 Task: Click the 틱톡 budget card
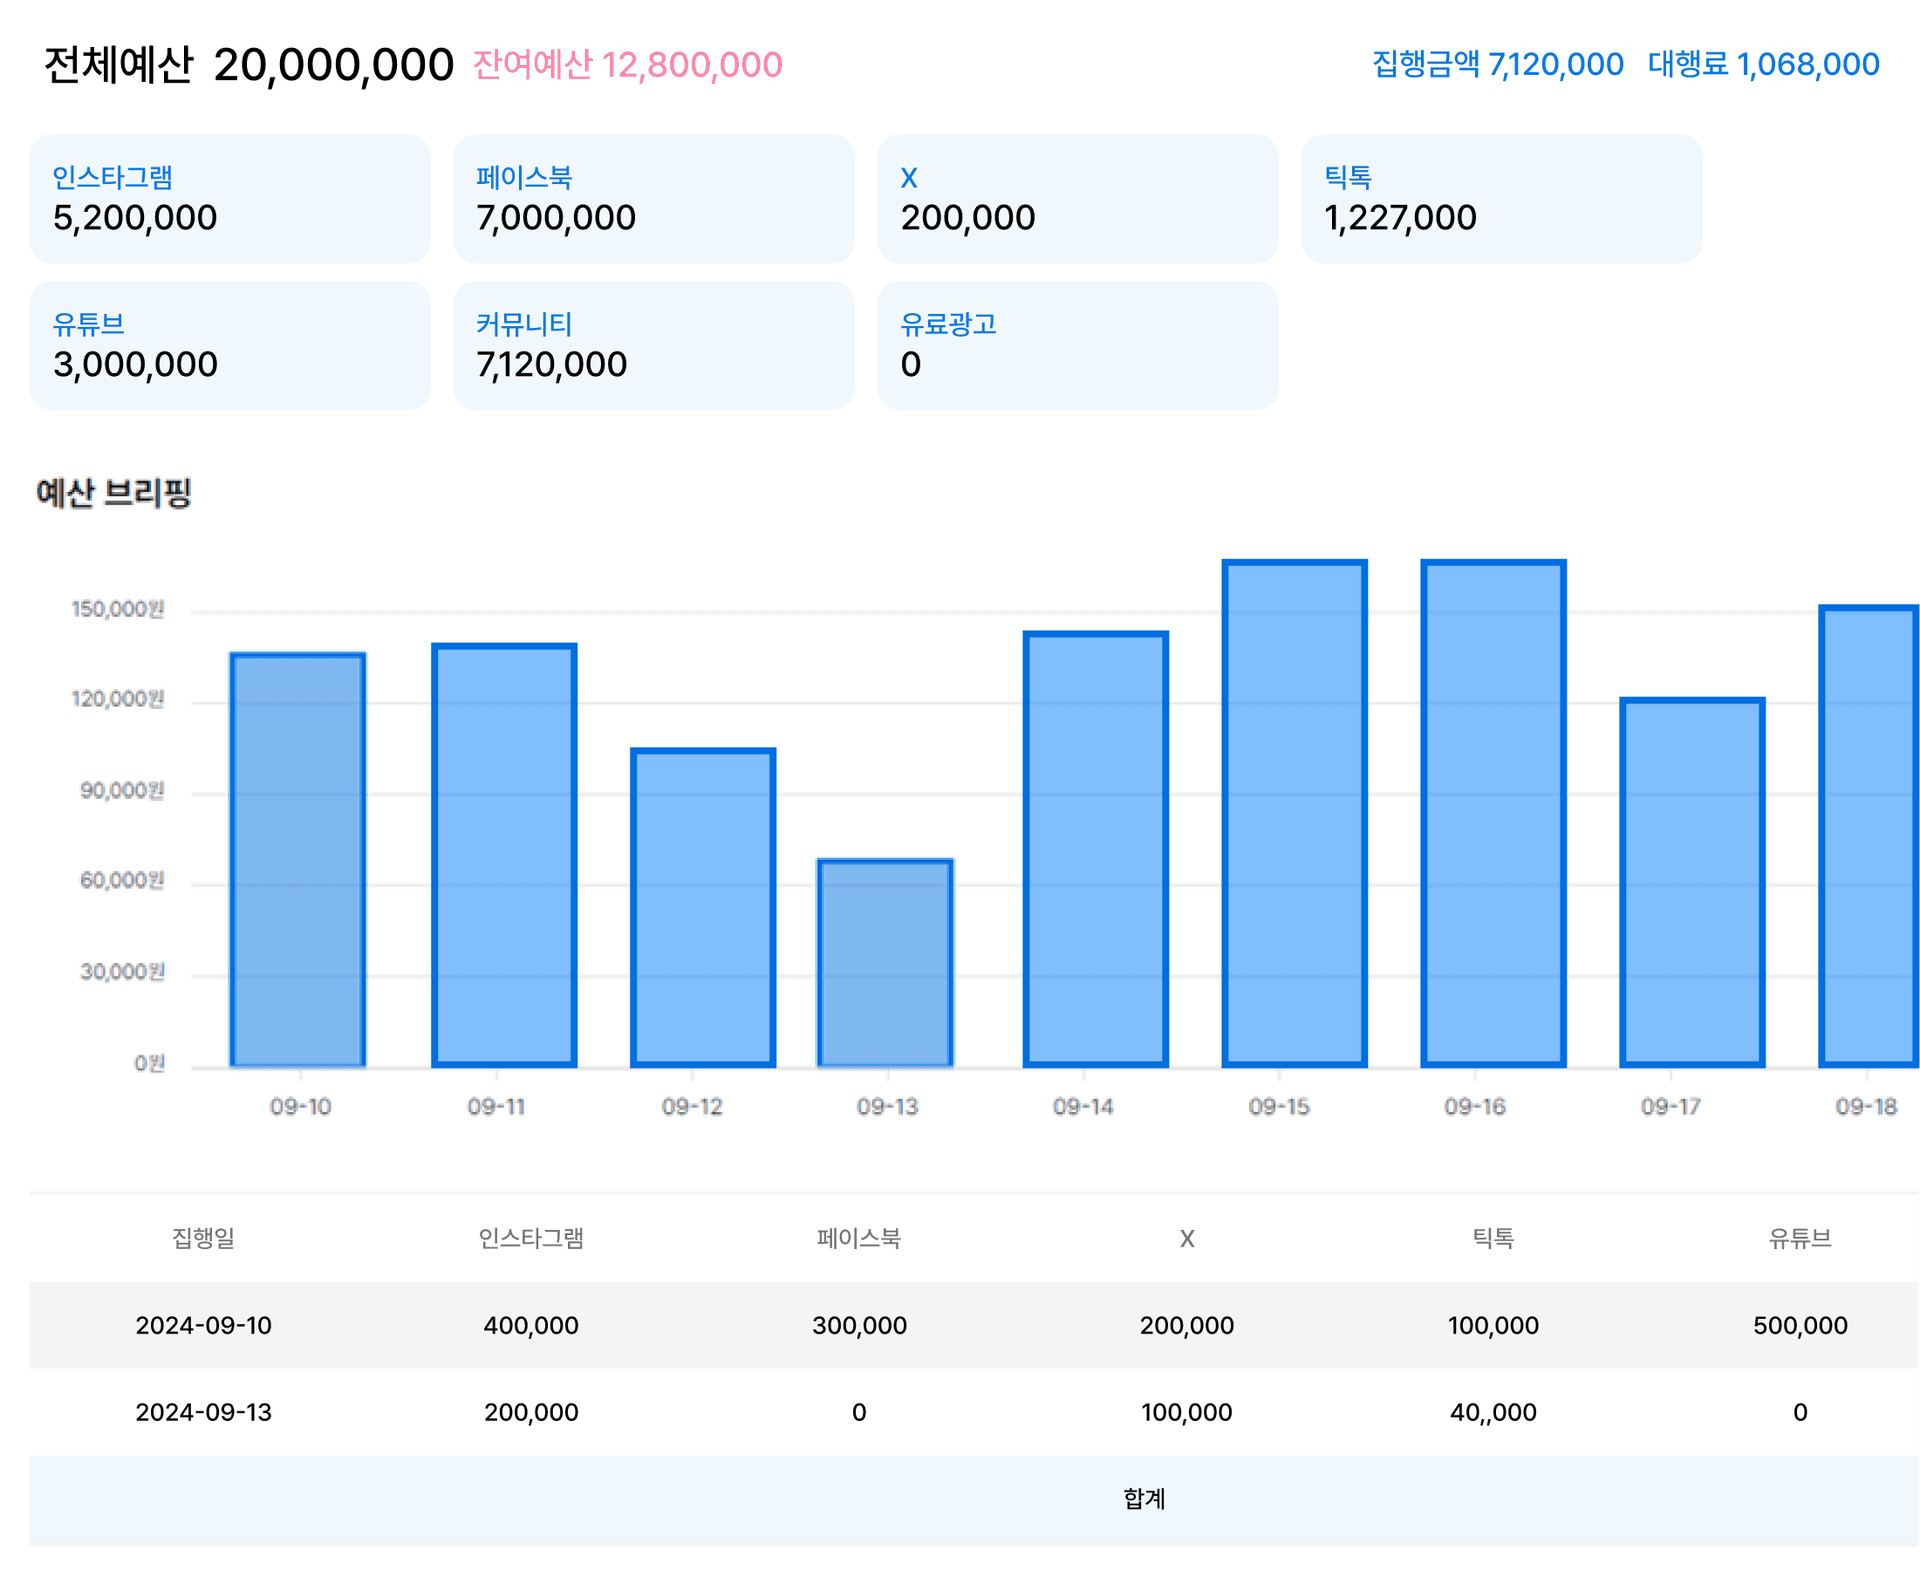(1501, 199)
